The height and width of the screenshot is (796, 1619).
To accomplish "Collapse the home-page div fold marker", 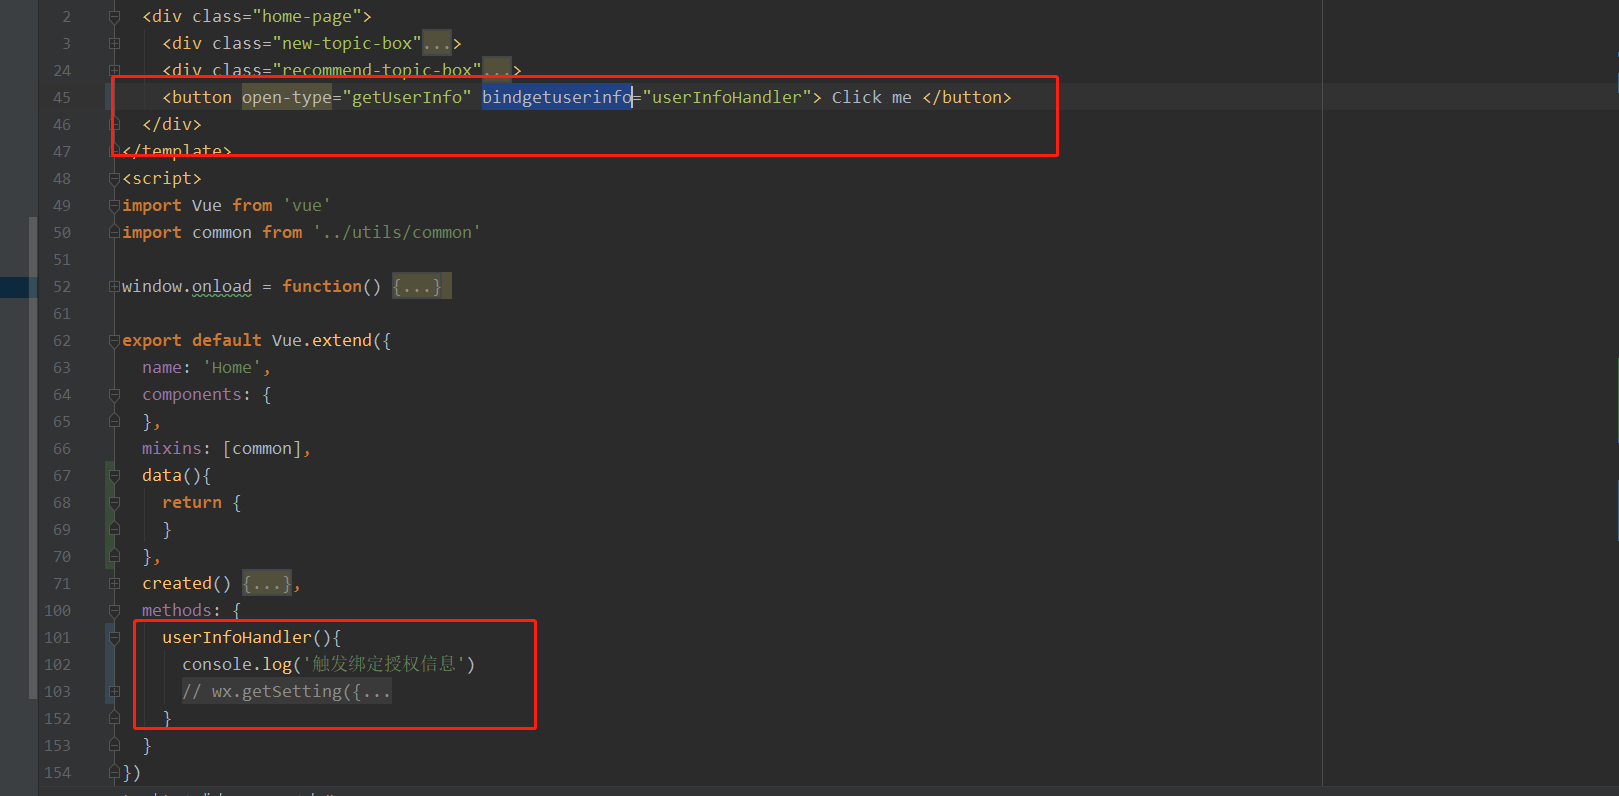I will click(x=114, y=16).
